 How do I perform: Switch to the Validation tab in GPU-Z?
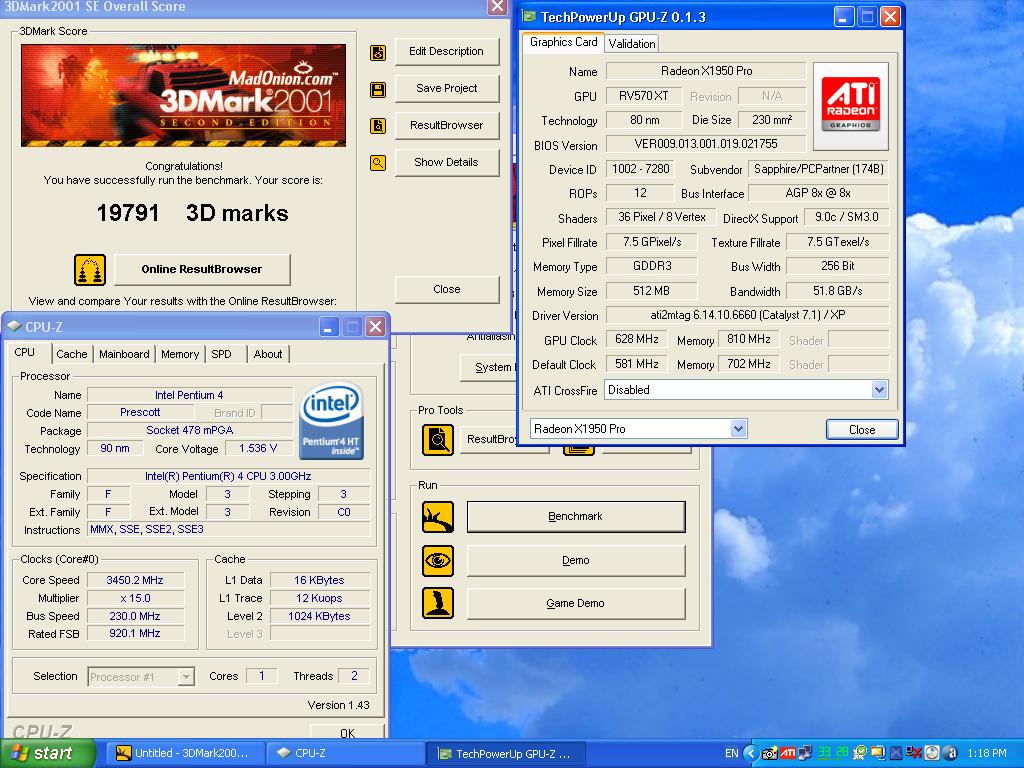[x=632, y=44]
